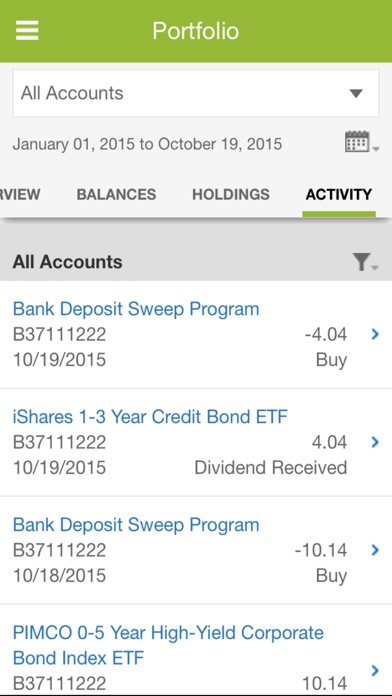Open the hamburger navigation menu

pyautogui.click(x=27, y=31)
